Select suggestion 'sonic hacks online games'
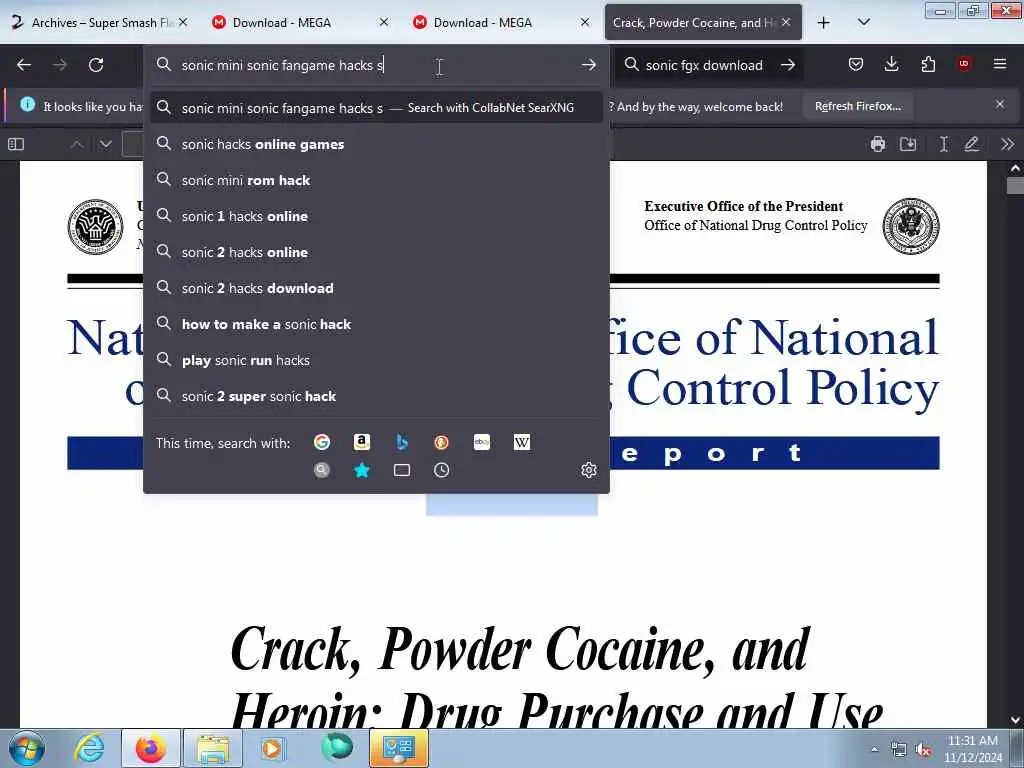 376,144
